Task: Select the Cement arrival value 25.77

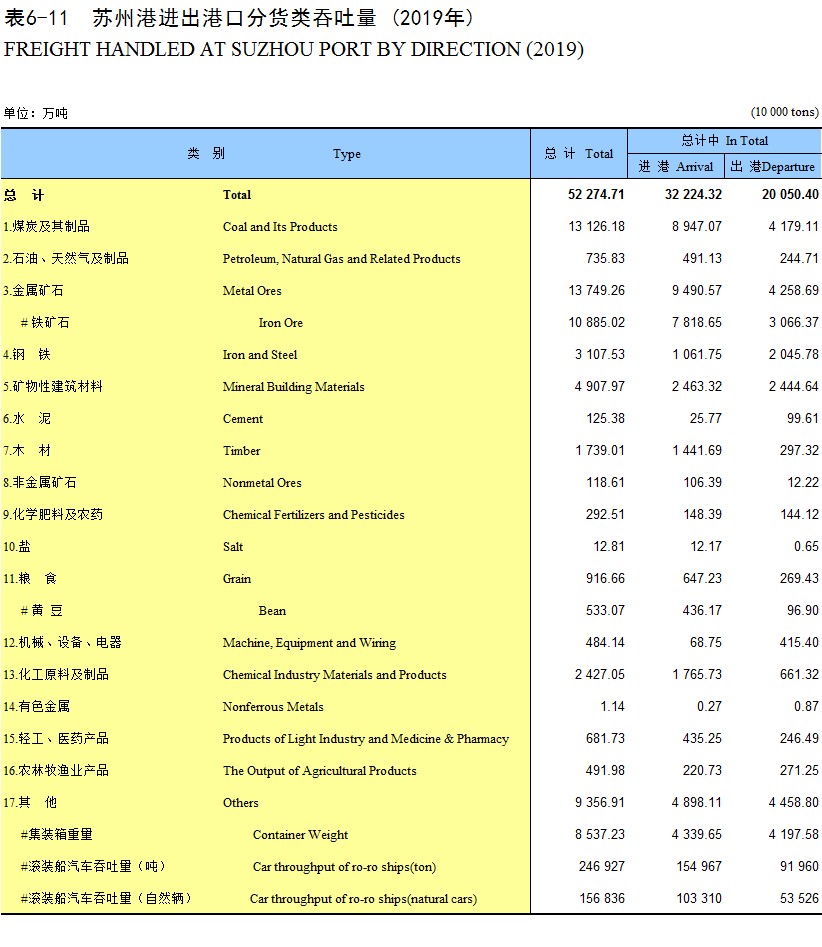Action: (x=705, y=418)
